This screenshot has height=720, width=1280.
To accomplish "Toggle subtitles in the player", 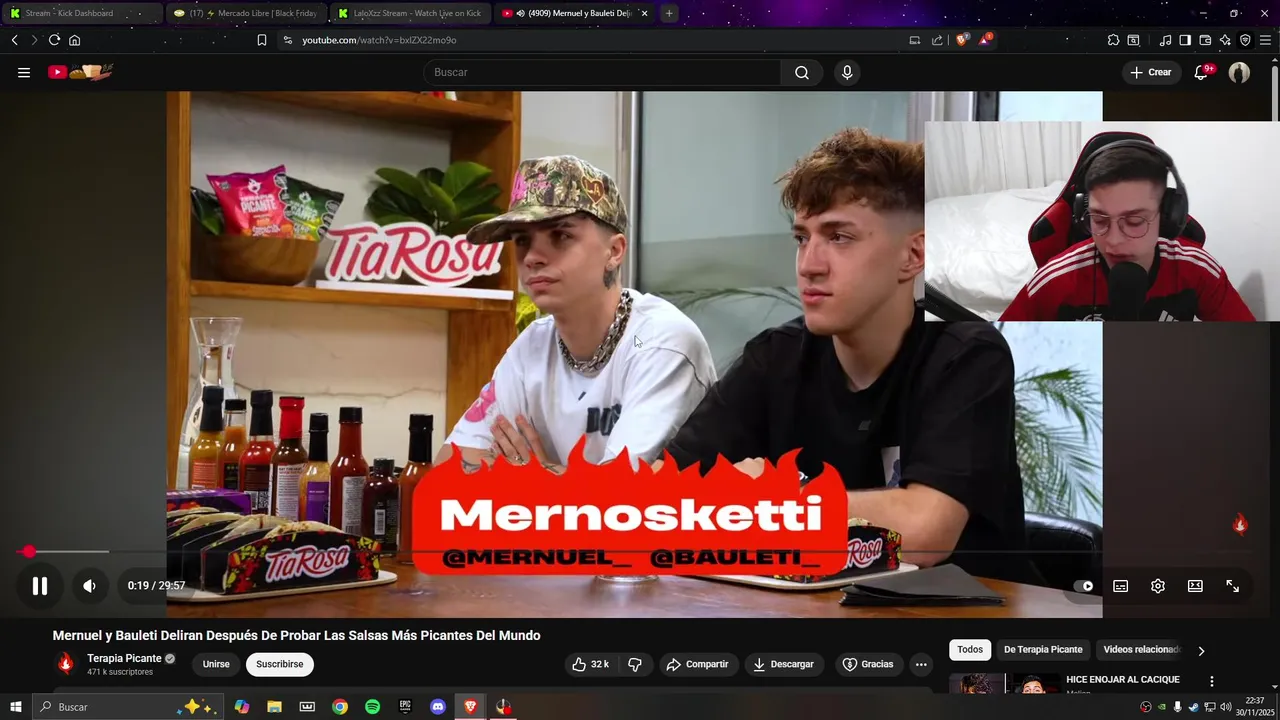I will 1121,586.
